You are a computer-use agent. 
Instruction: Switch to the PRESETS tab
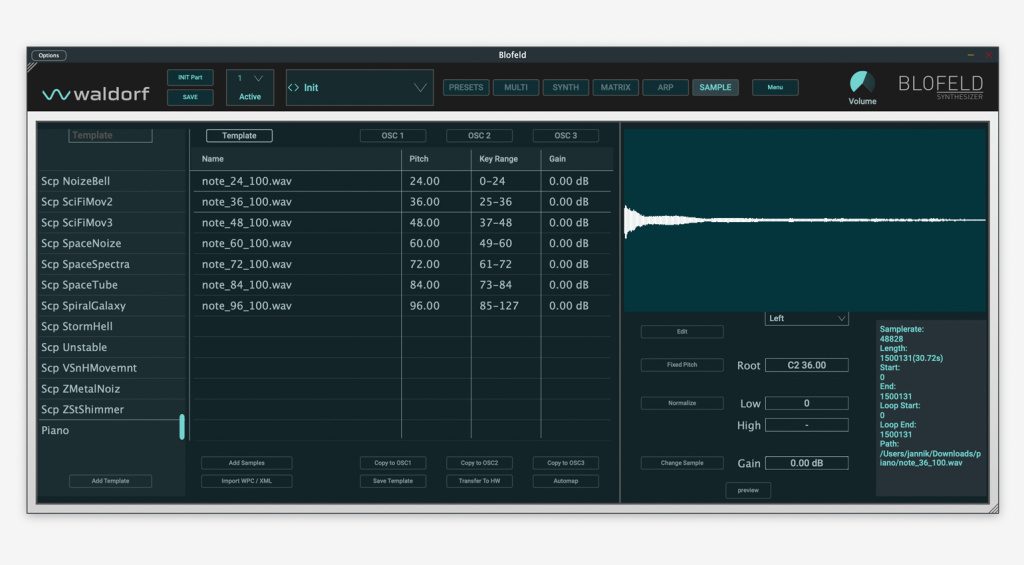[x=466, y=88]
